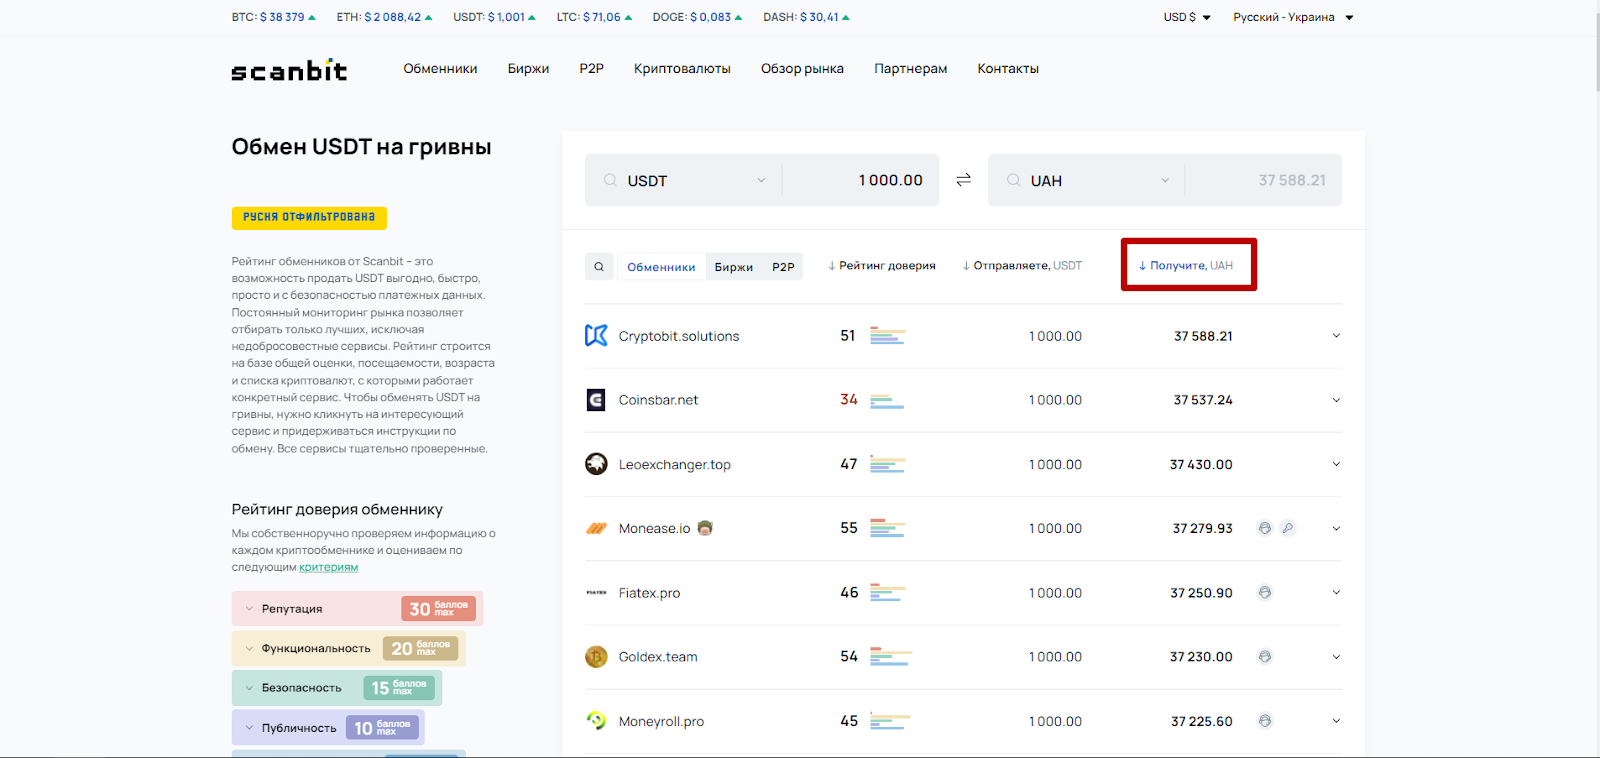Expand the Monease.io row details
The height and width of the screenshot is (758, 1600).
click(1336, 528)
